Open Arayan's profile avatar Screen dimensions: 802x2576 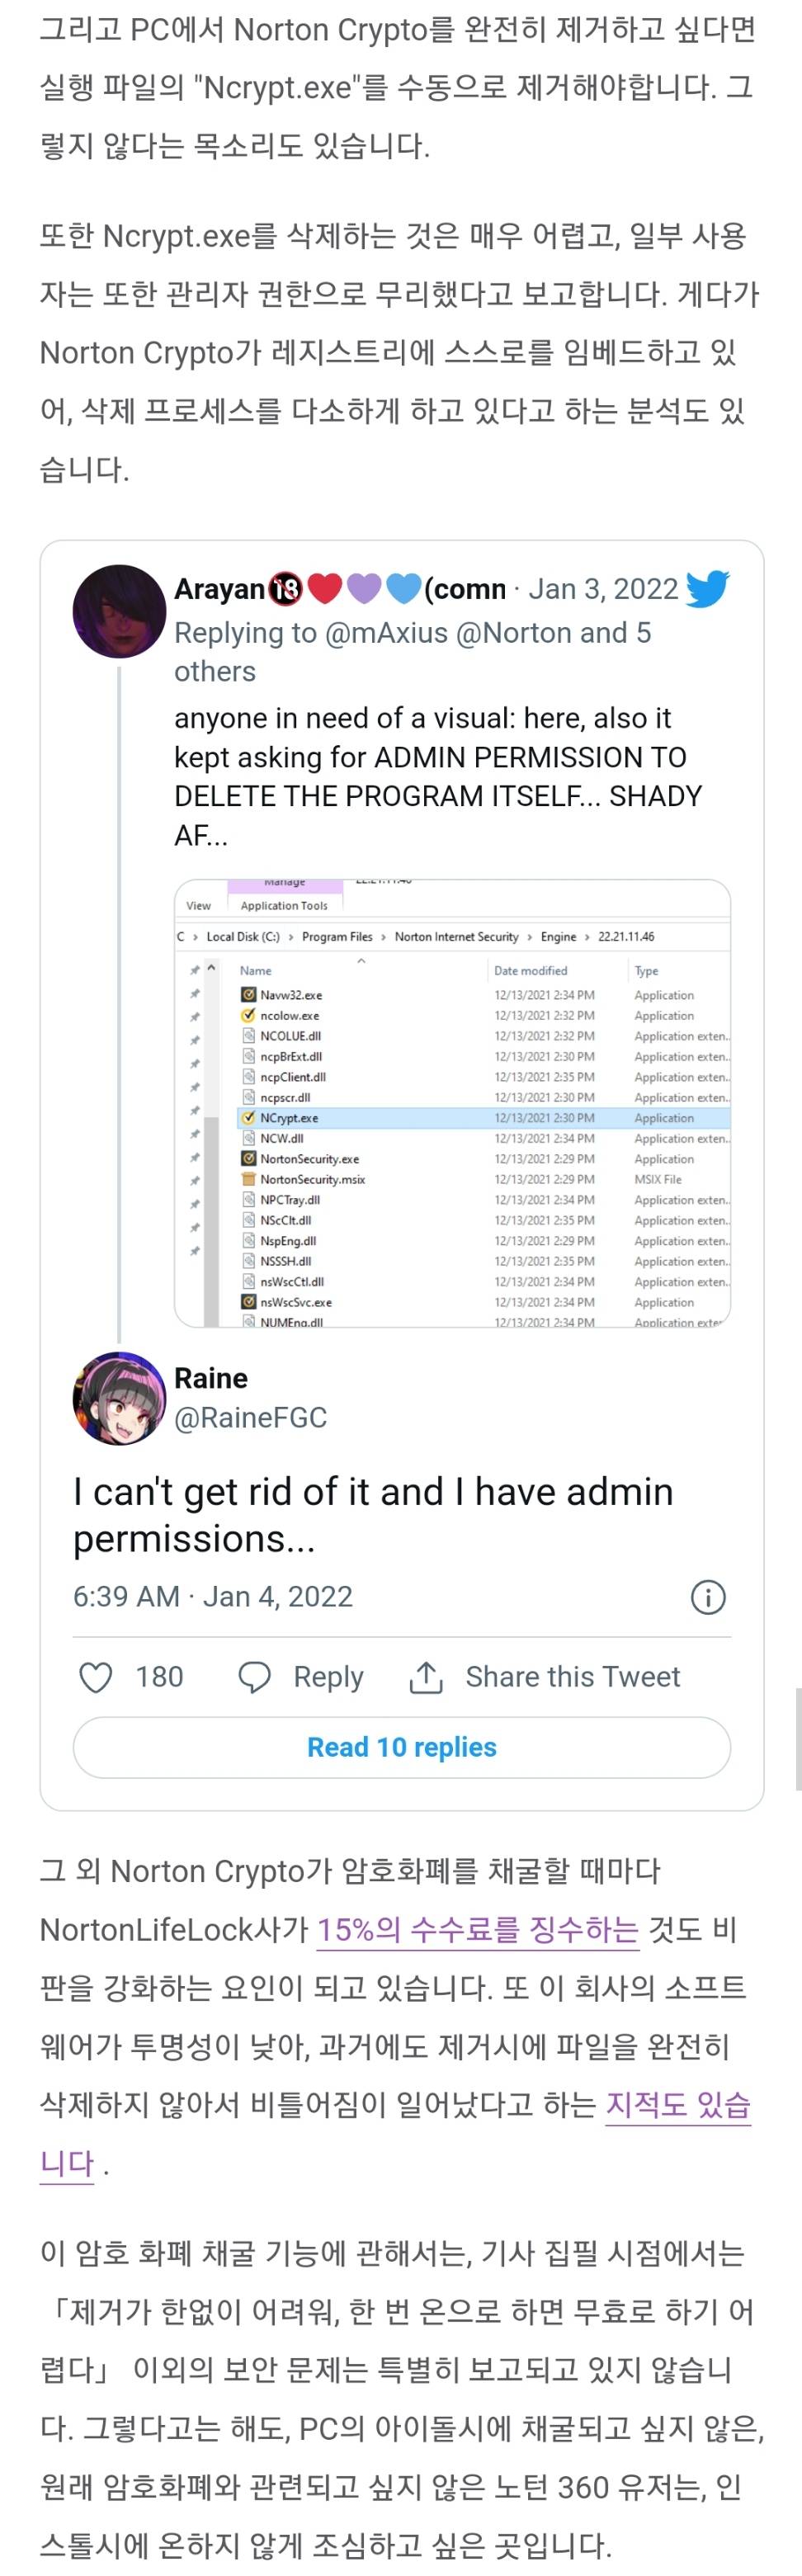click(x=119, y=611)
